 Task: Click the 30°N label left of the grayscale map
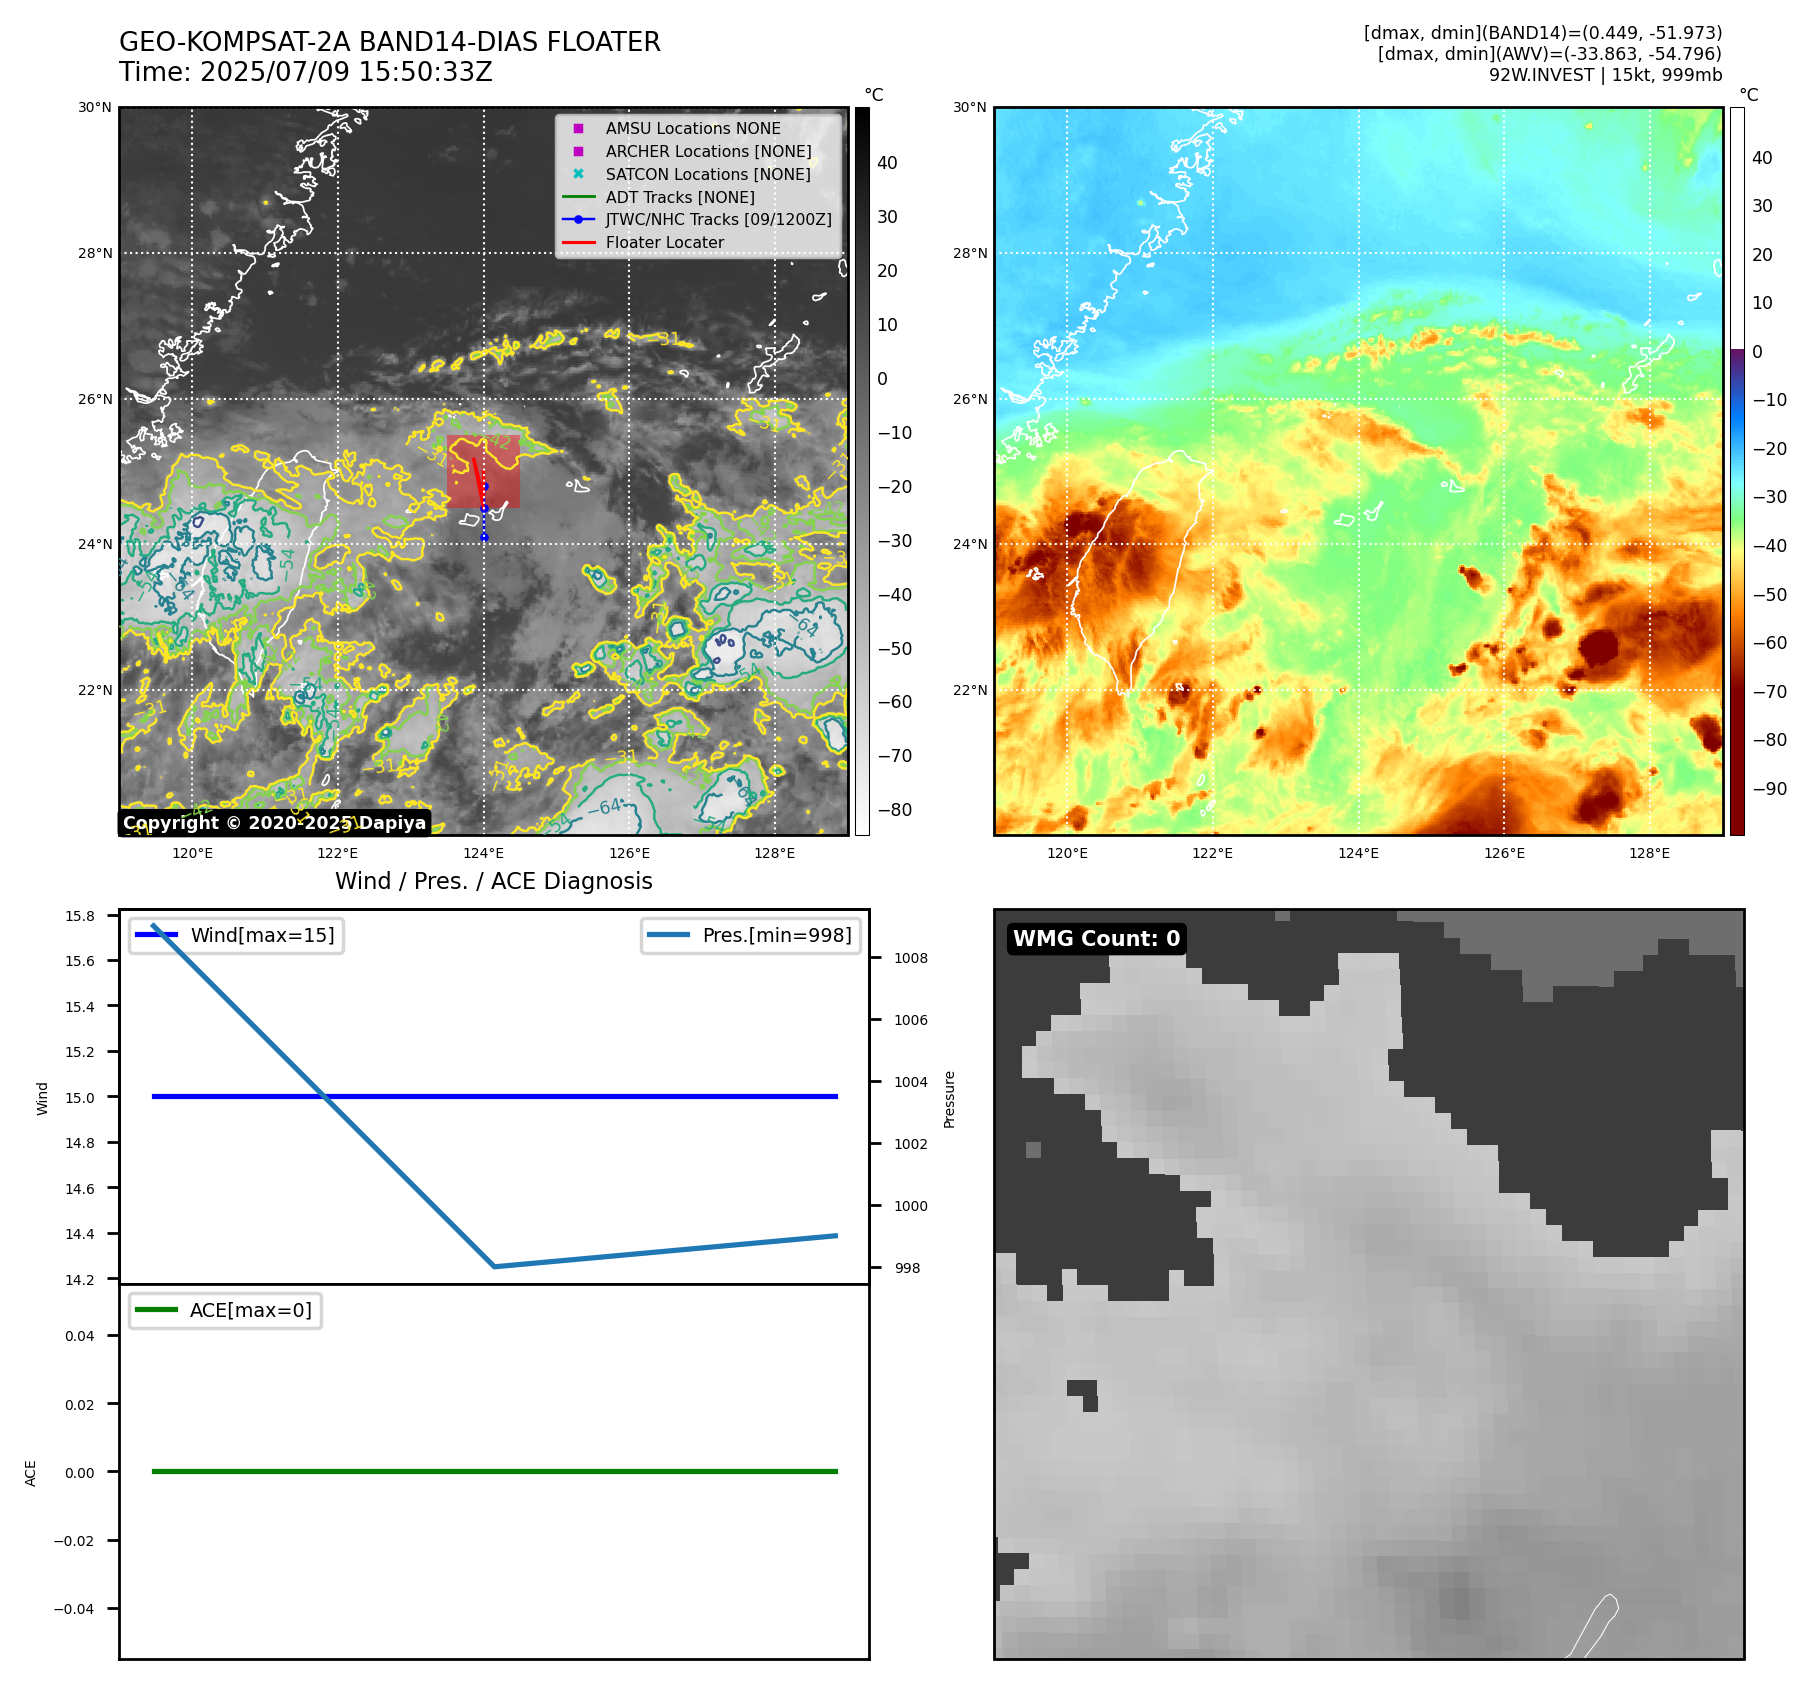point(95,107)
